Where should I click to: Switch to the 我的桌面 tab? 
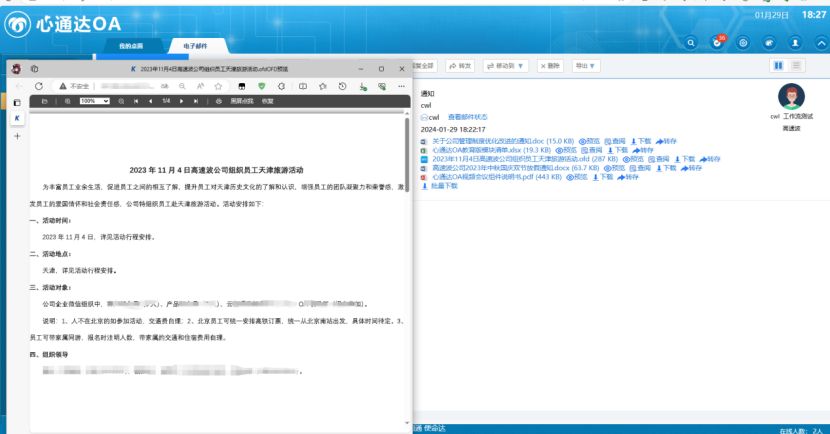pos(131,47)
